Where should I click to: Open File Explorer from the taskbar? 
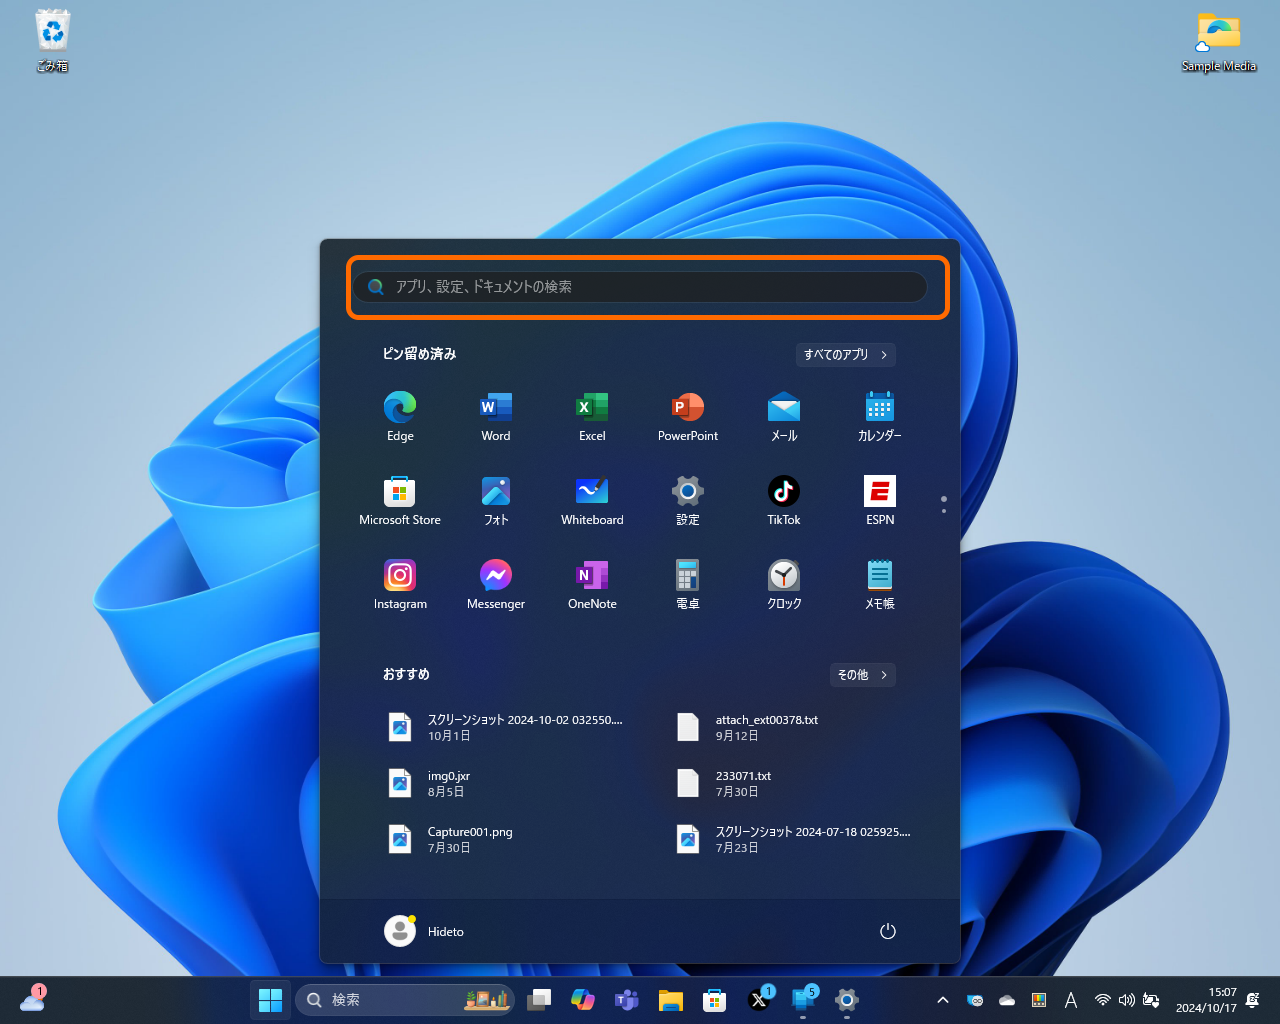[671, 1000]
